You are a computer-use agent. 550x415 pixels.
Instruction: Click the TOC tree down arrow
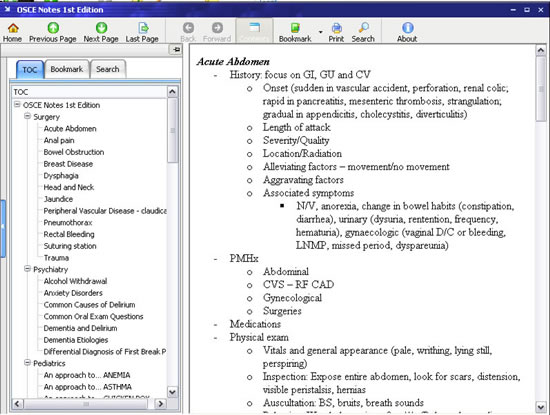click(x=172, y=391)
